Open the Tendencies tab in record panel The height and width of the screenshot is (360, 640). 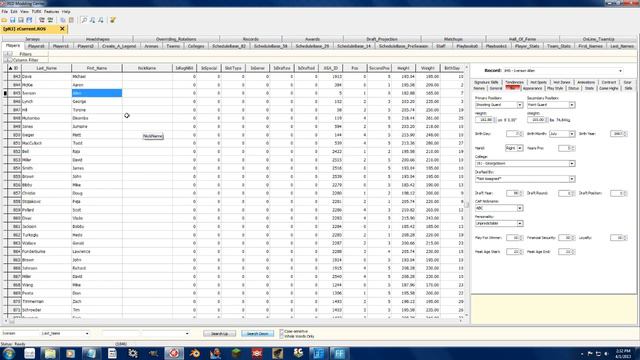(x=514, y=82)
